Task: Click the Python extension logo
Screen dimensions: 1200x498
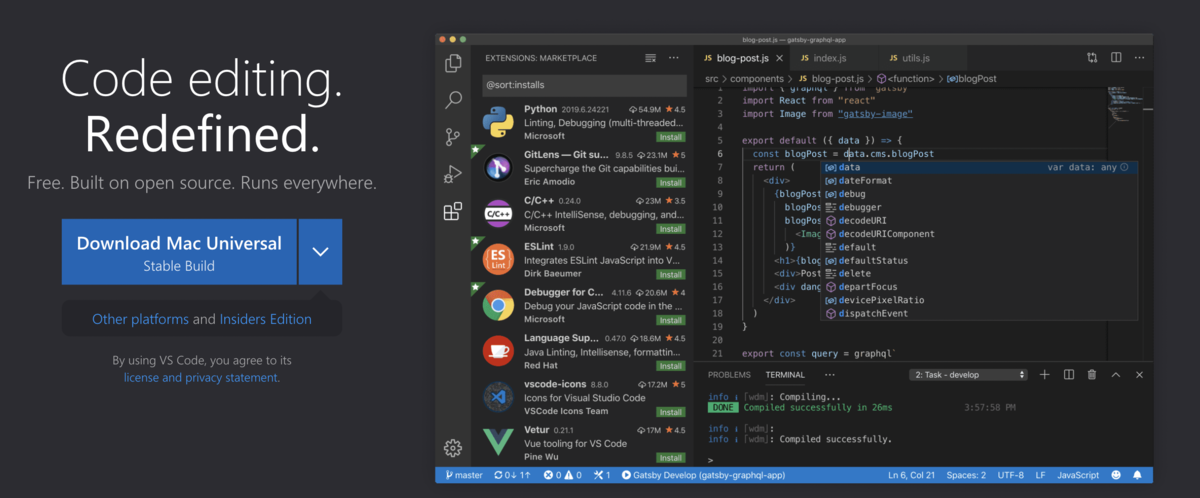Action: pos(498,122)
